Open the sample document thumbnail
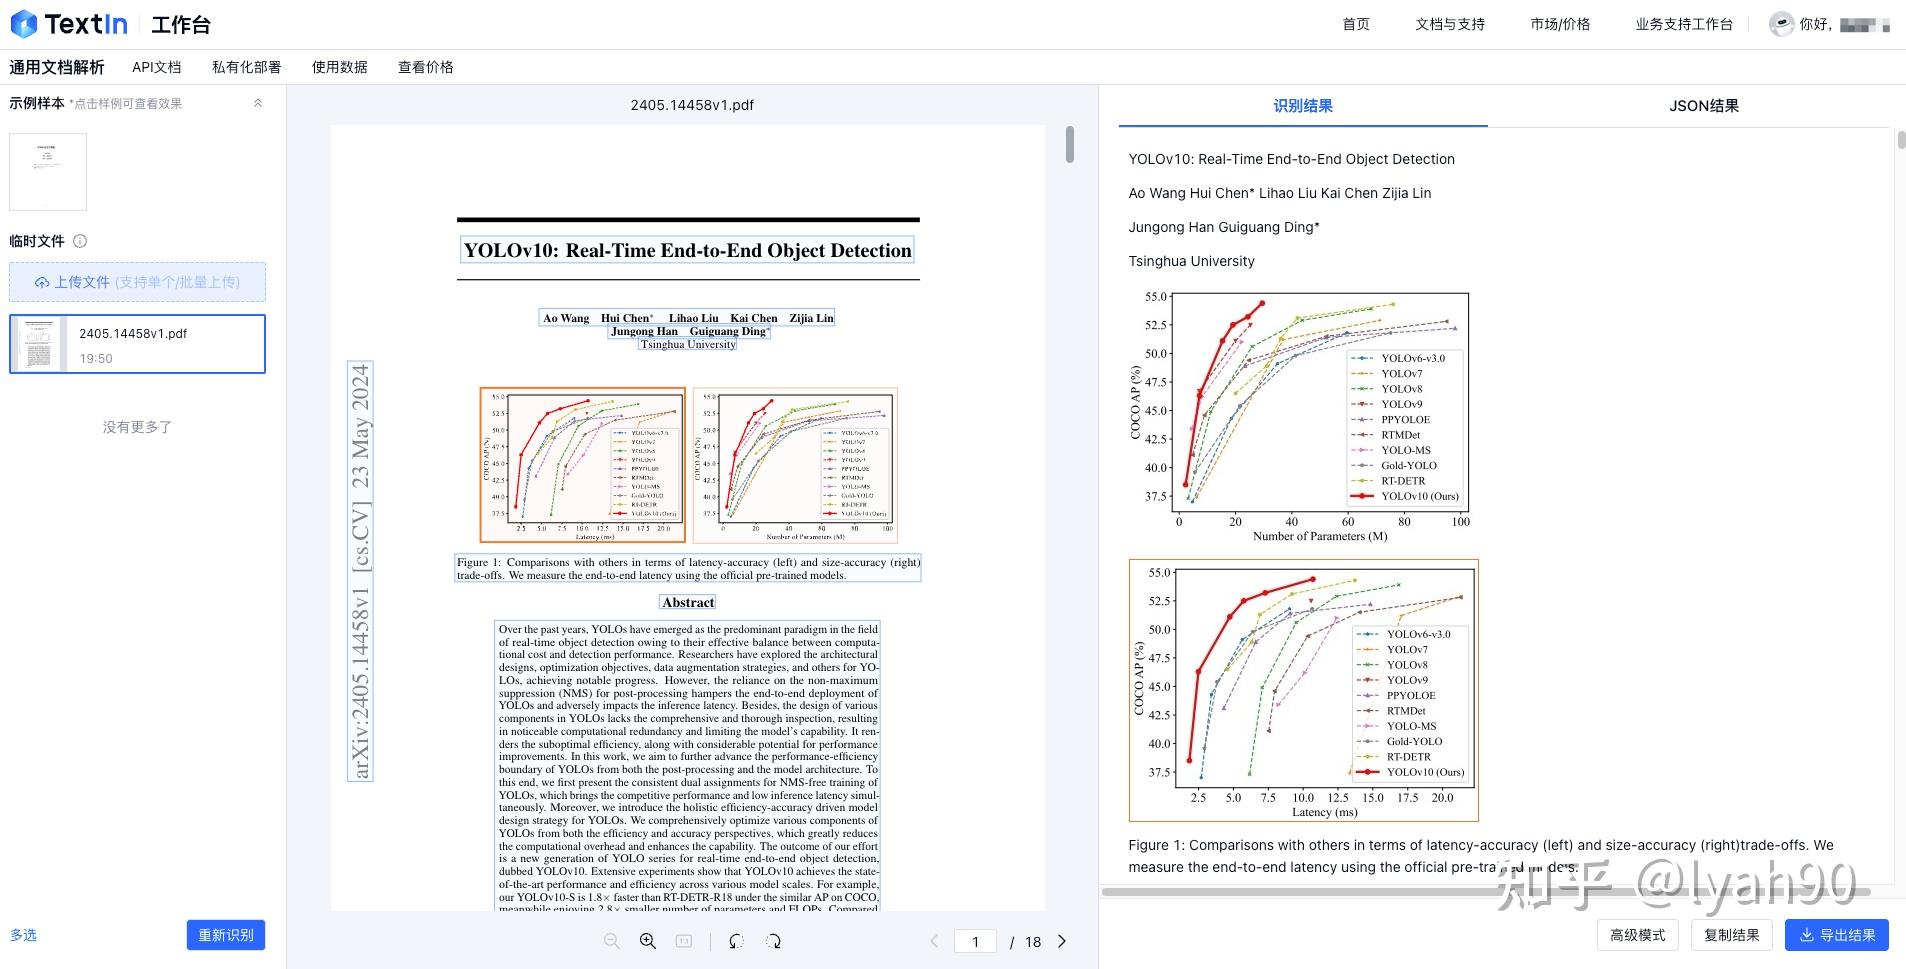Image resolution: width=1906 pixels, height=969 pixels. click(48, 171)
